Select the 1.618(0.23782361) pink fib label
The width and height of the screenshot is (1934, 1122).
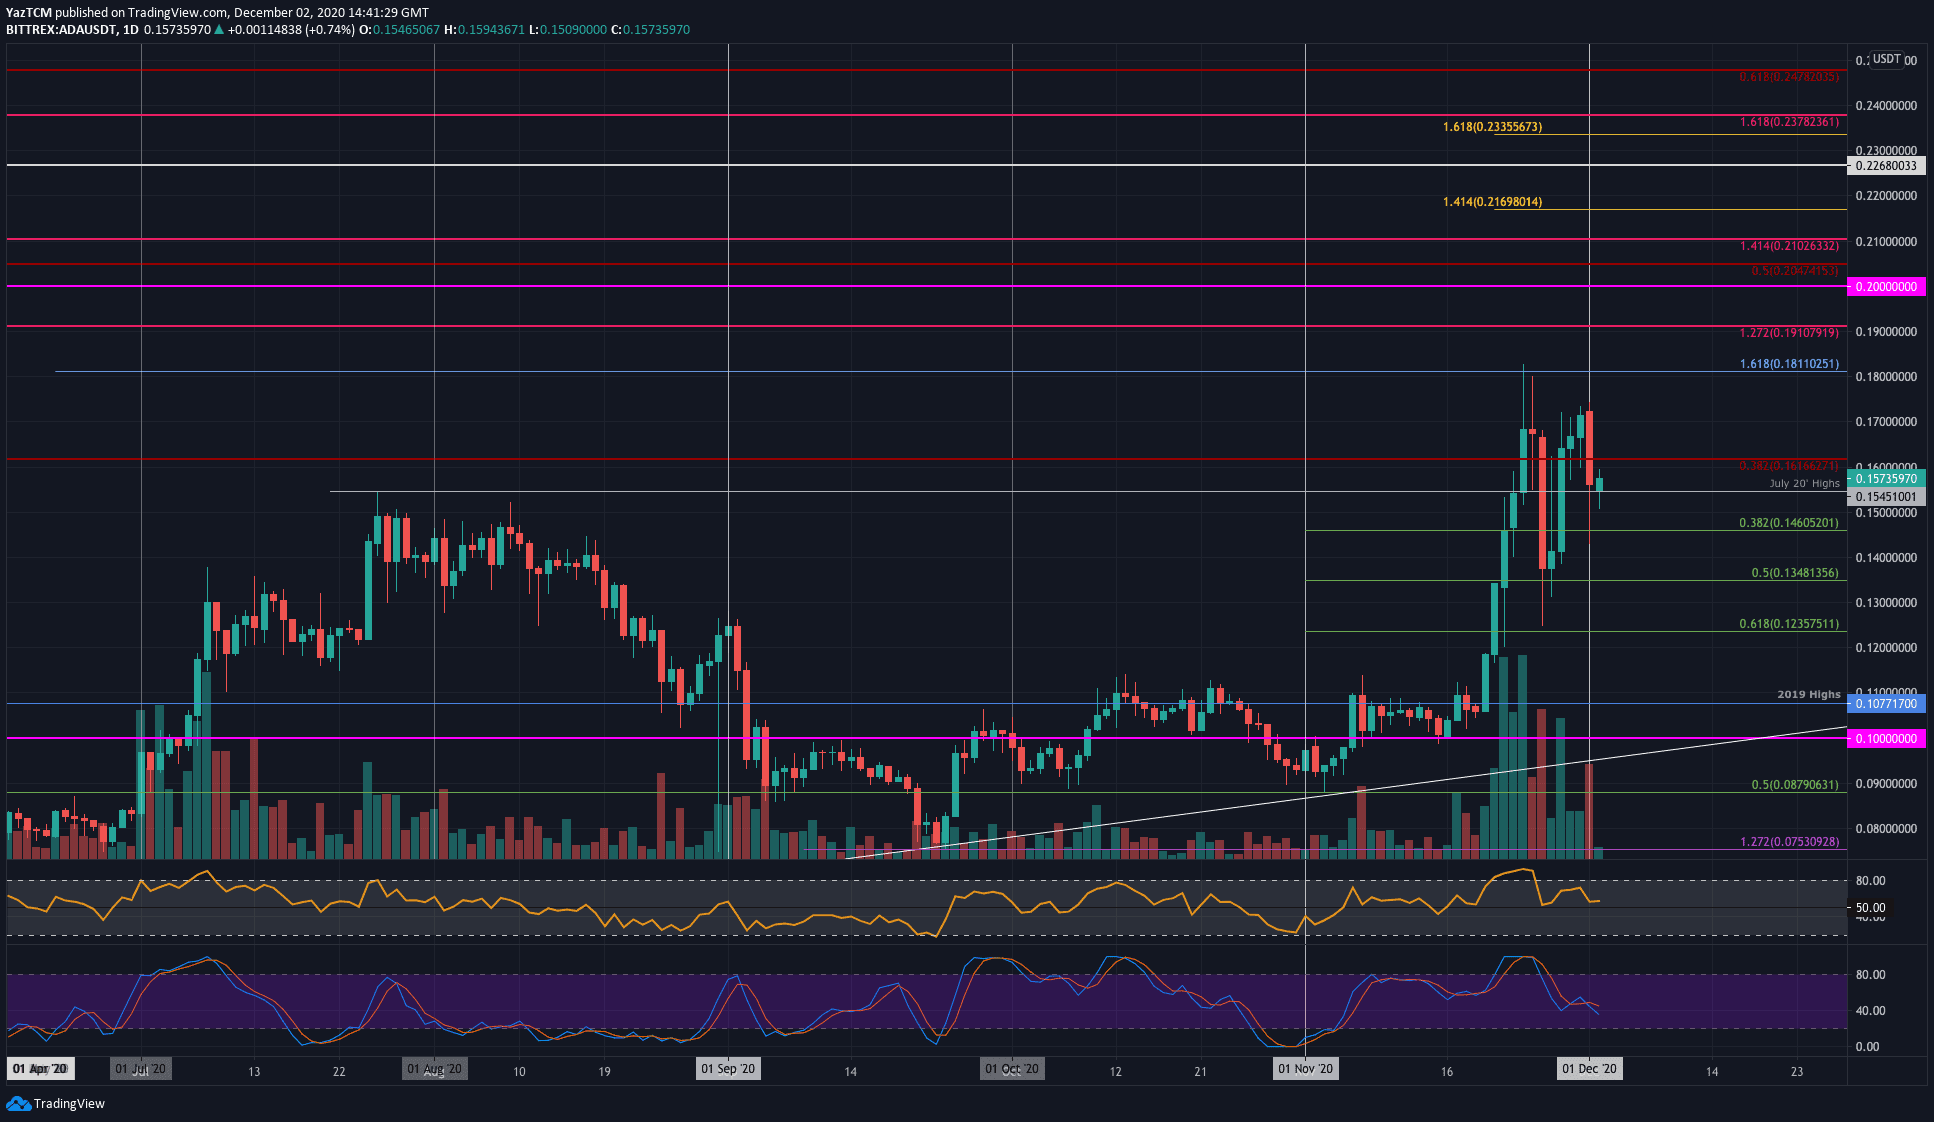1789,122
